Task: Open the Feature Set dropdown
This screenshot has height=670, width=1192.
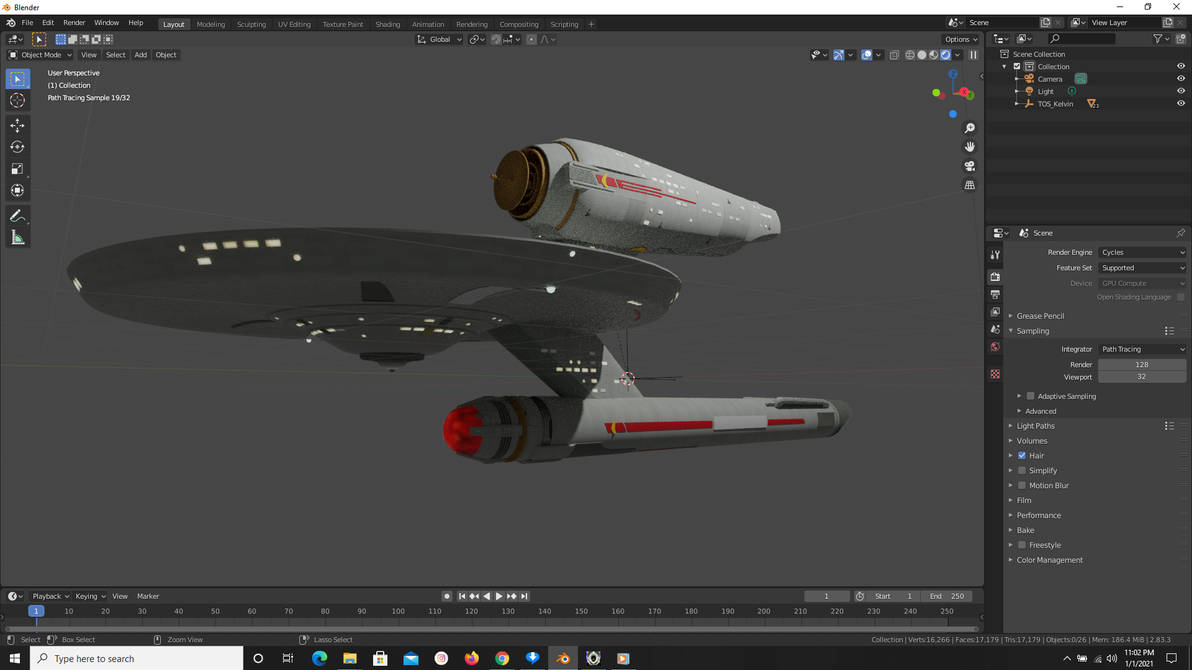Action: 1142,268
